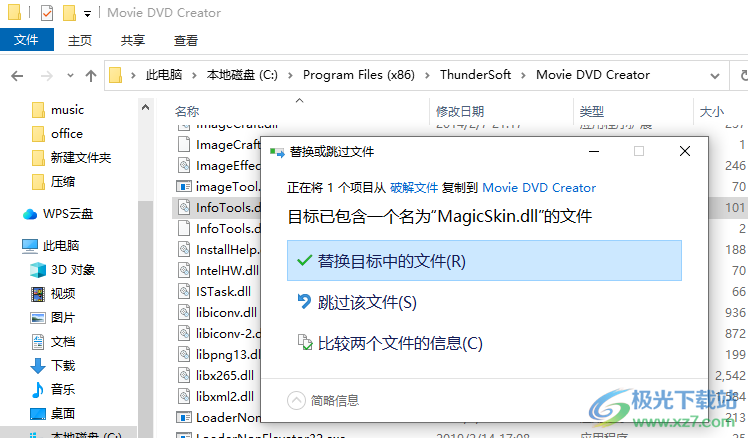The width and height of the screenshot is (748, 438).
Task: Switch to the 共享 ribbon tab
Action: [x=133, y=40]
